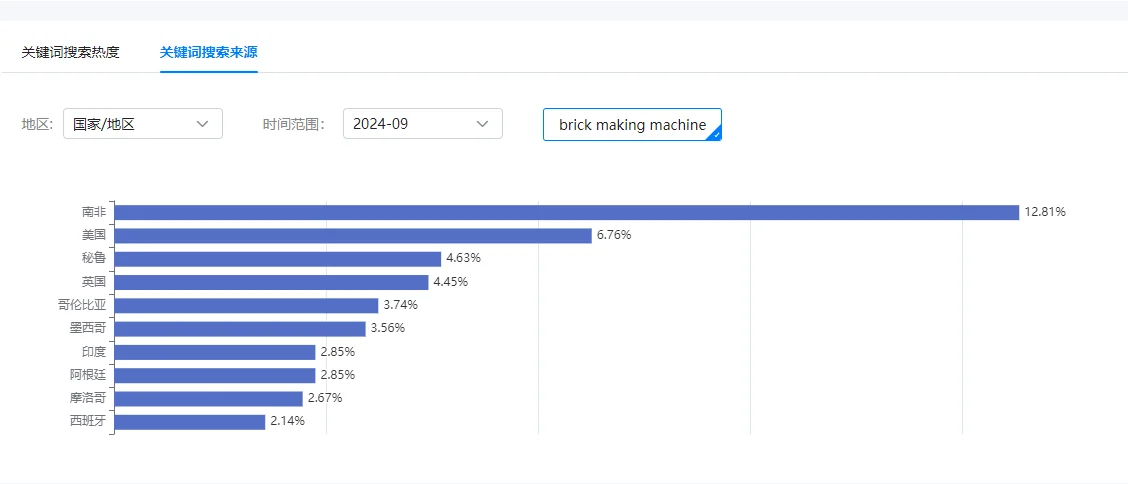The height and width of the screenshot is (484, 1128).
Task: Click the blue checkmark corner on keyword box
Action: (714, 134)
